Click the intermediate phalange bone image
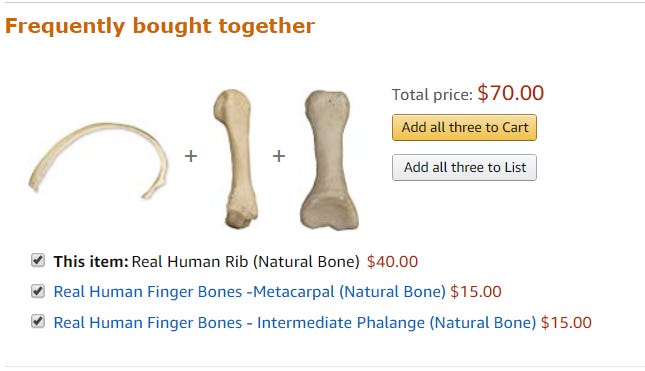The height and width of the screenshot is (371, 645). pyautogui.click(x=329, y=160)
